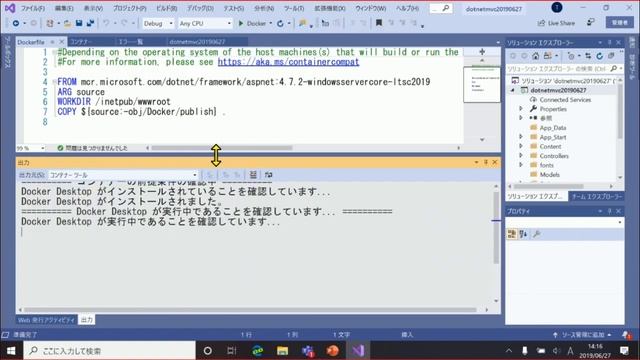Click the refresh icon beside Docker
Image resolution: width=640 pixels, height=360 pixels.
pos(280,23)
